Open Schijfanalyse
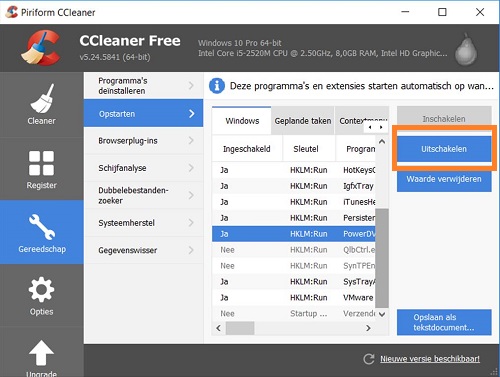This screenshot has height=377, width=500. pyautogui.click(x=143, y=168)
